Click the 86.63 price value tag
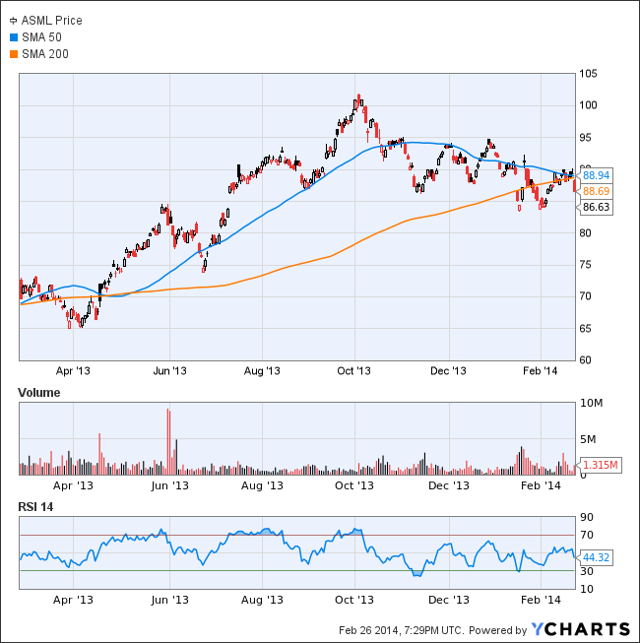640x643 pixels. coord(596,207)
